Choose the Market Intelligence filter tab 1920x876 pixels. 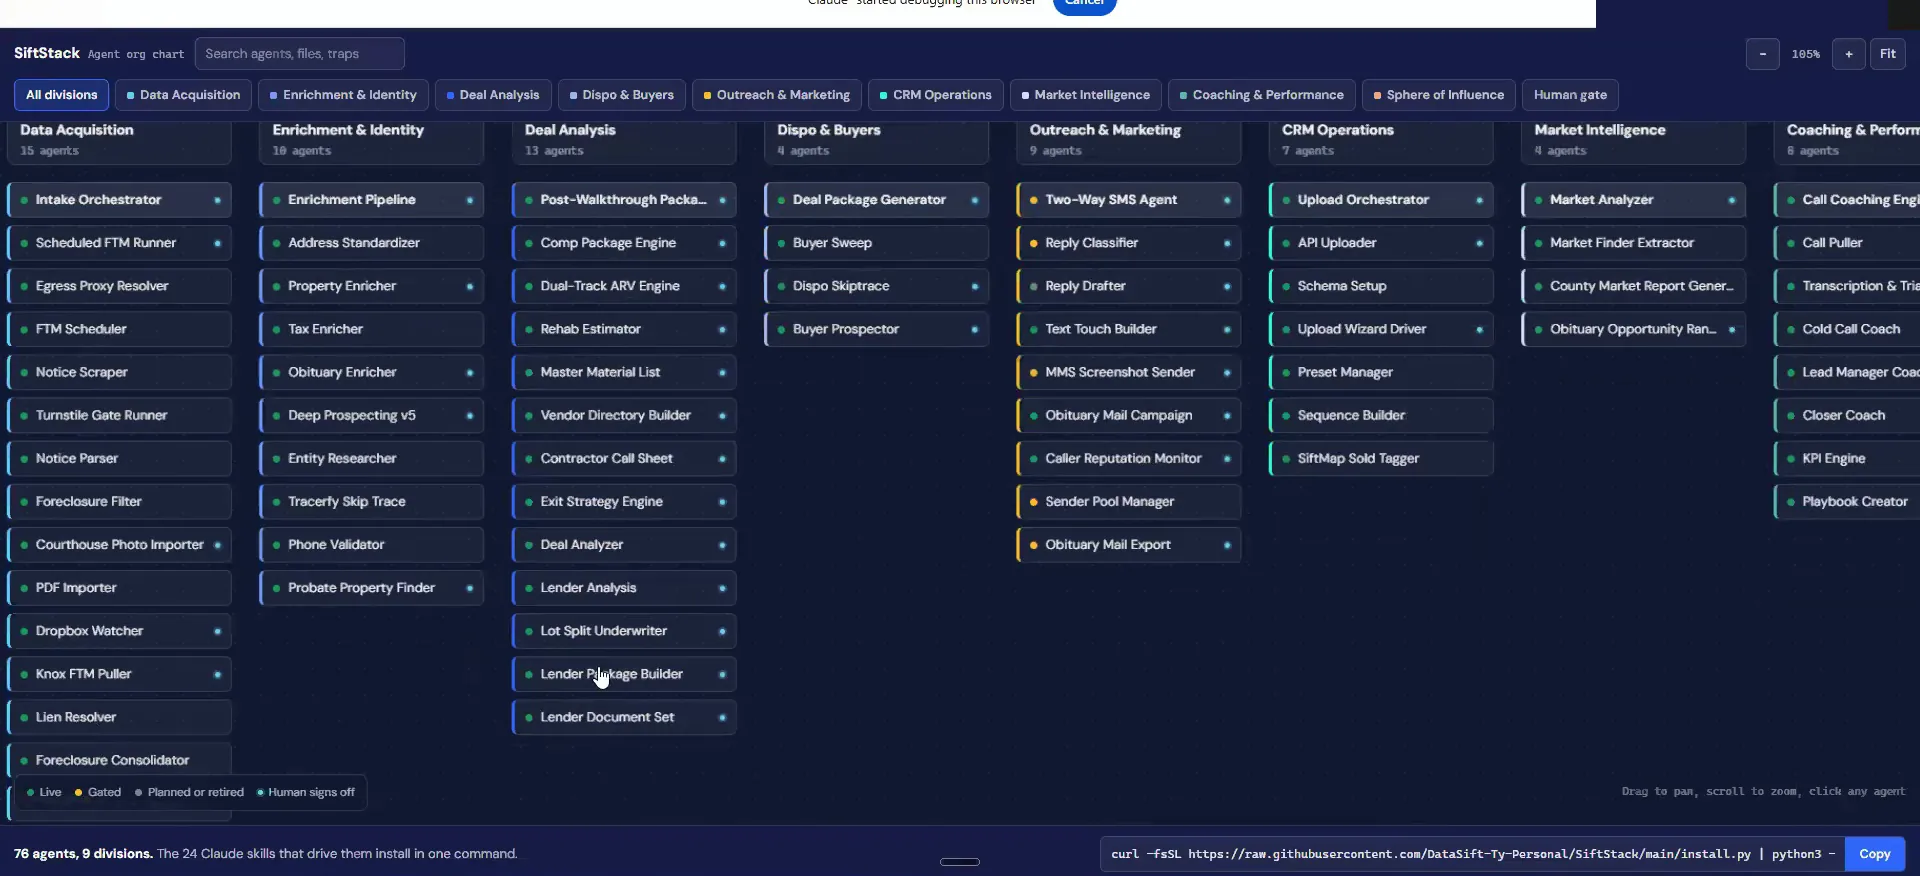coord(1086,95)
